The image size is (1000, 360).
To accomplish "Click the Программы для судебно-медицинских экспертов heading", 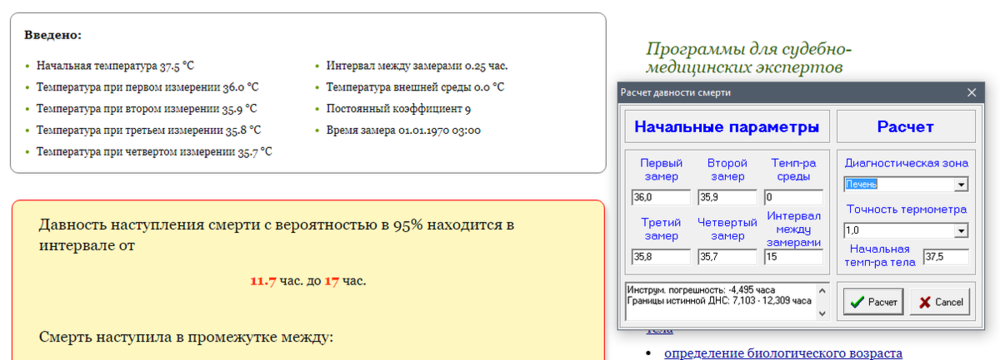I will [x=749, y=57].
